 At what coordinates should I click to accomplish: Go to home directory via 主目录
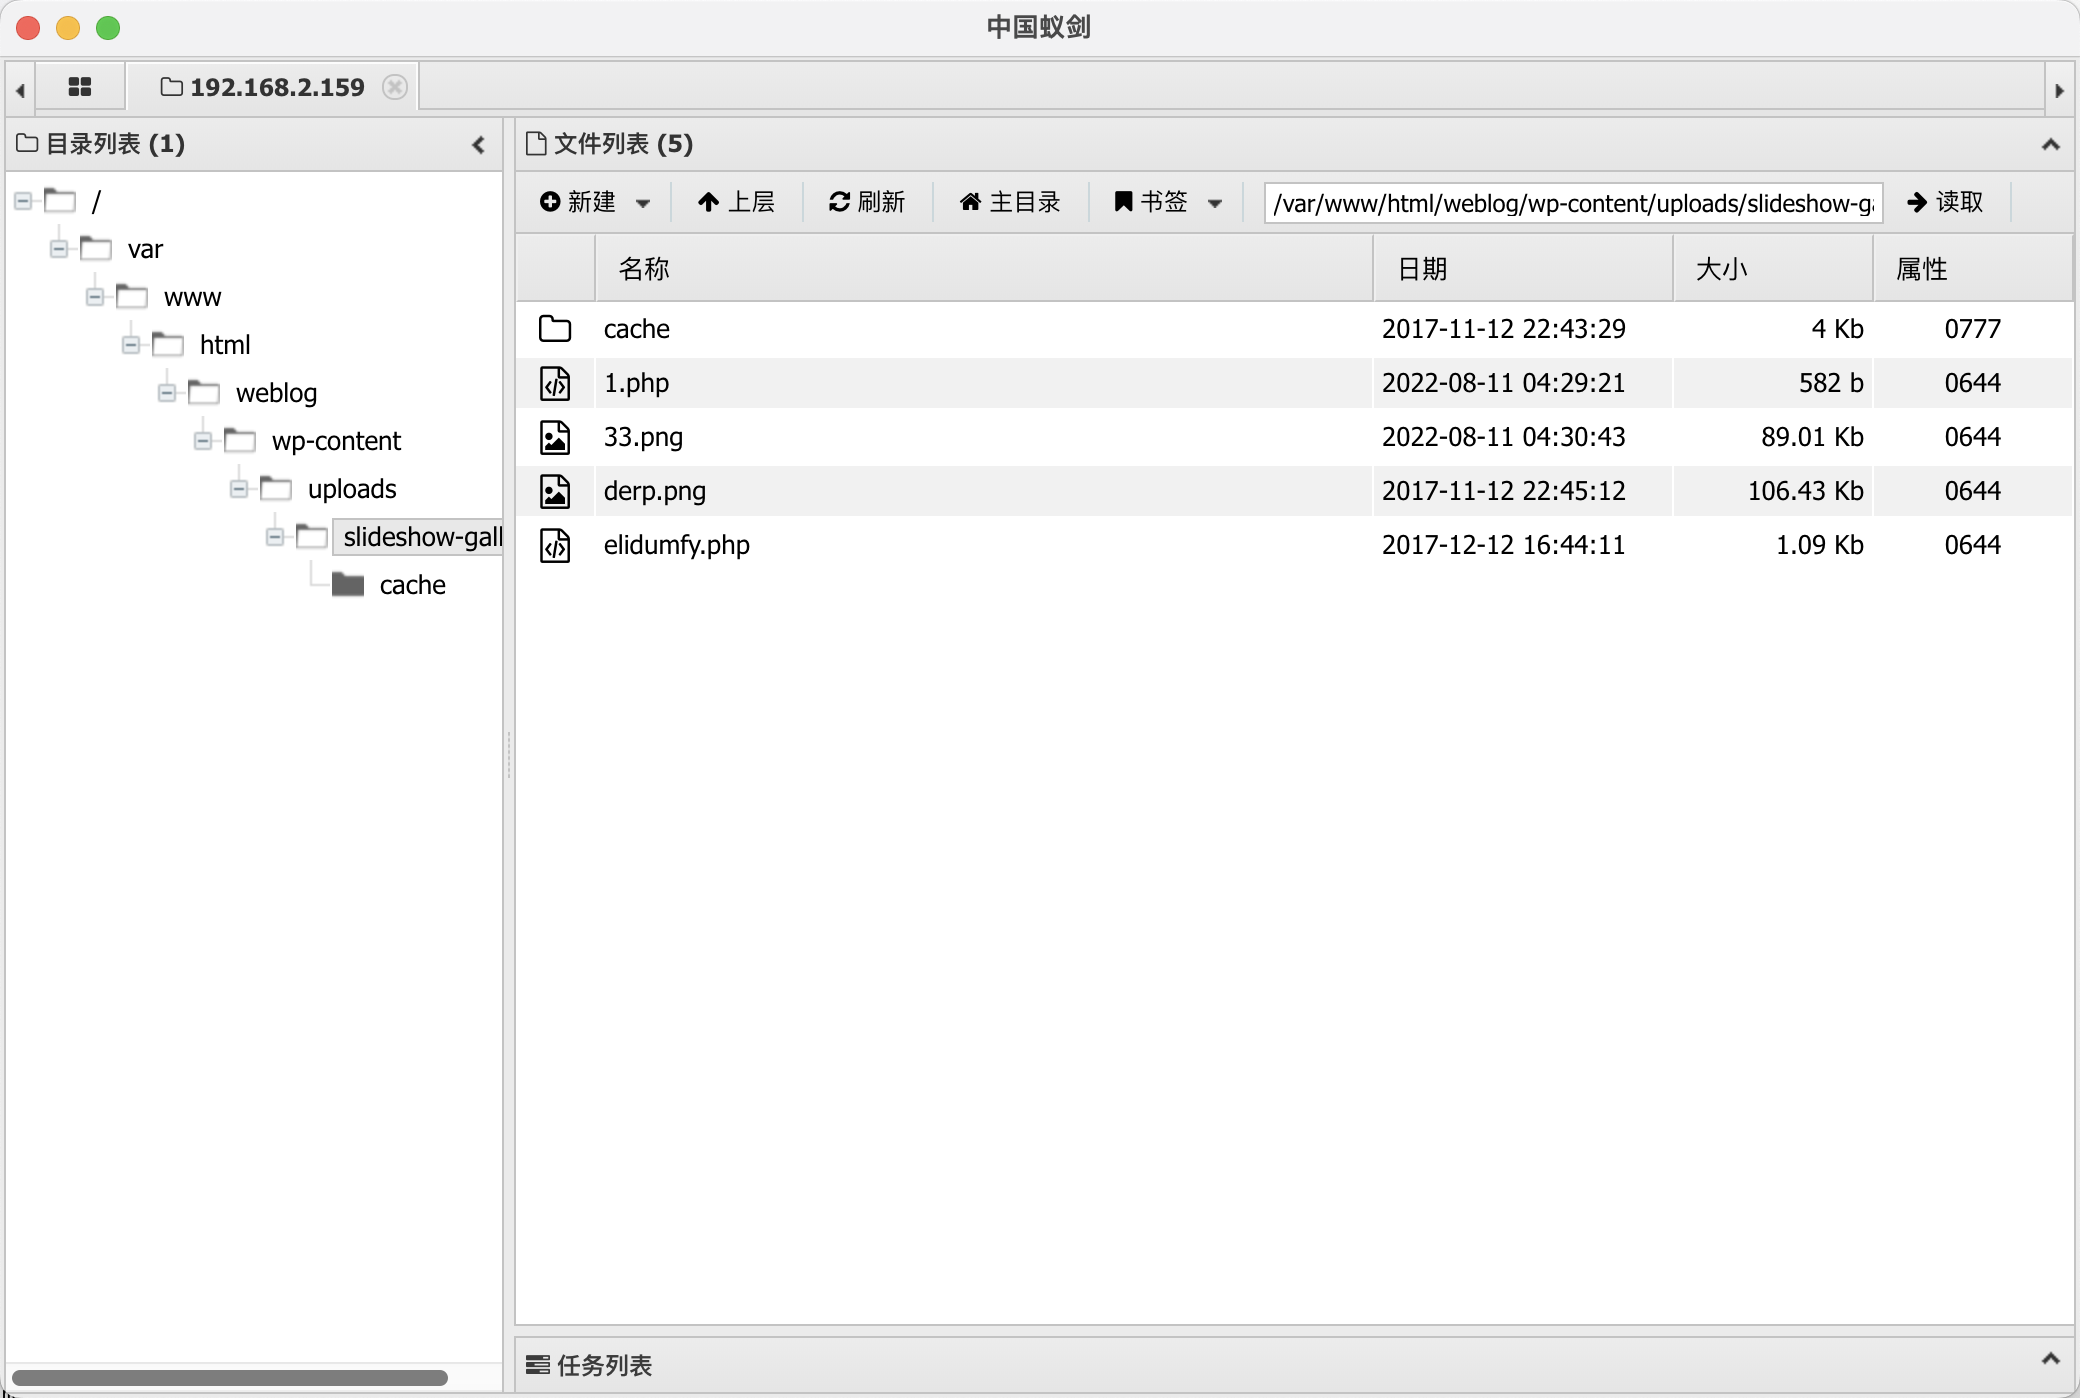pos(1010,202)
